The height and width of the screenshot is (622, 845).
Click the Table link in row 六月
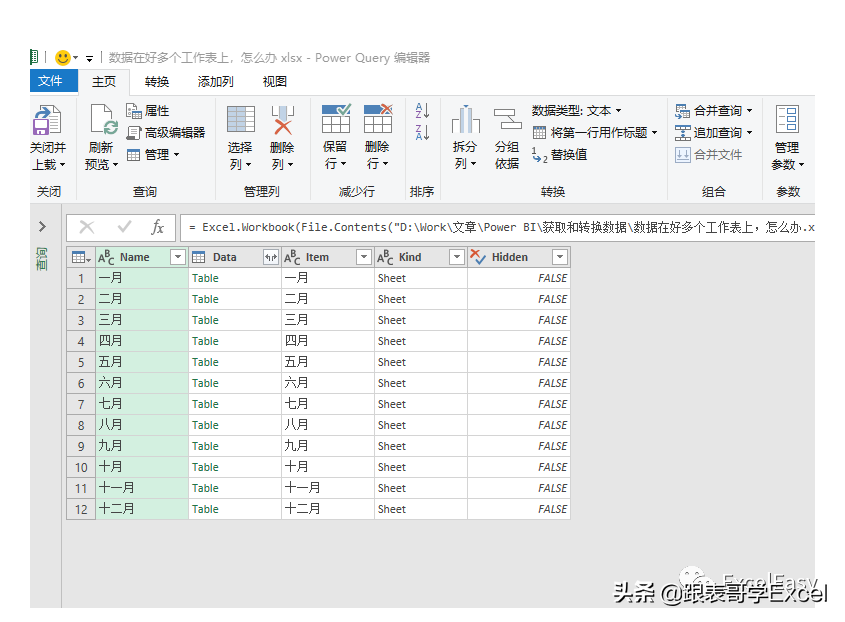pyautogui.click(x=205, y=383)
